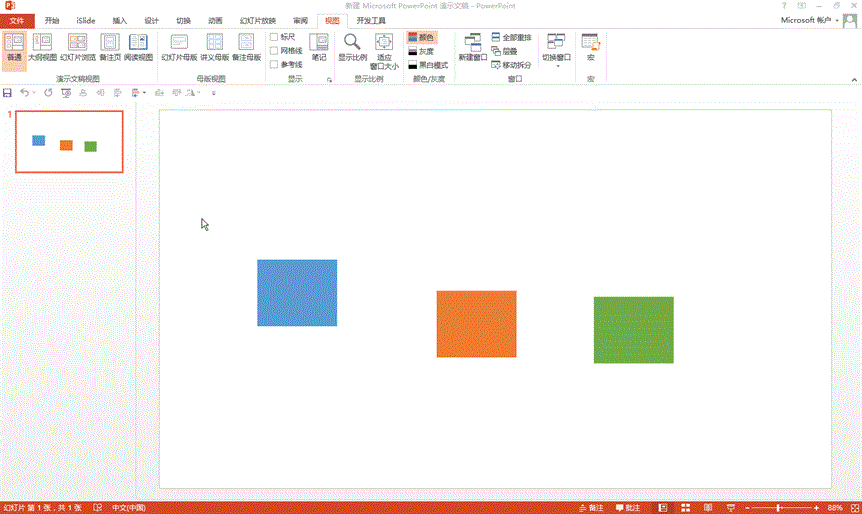Image resolution: width=862 pixels, height=514 pixels.
Task: Expand the Switch Windows (切换窗口) dropdown
Action: (556, 47)
